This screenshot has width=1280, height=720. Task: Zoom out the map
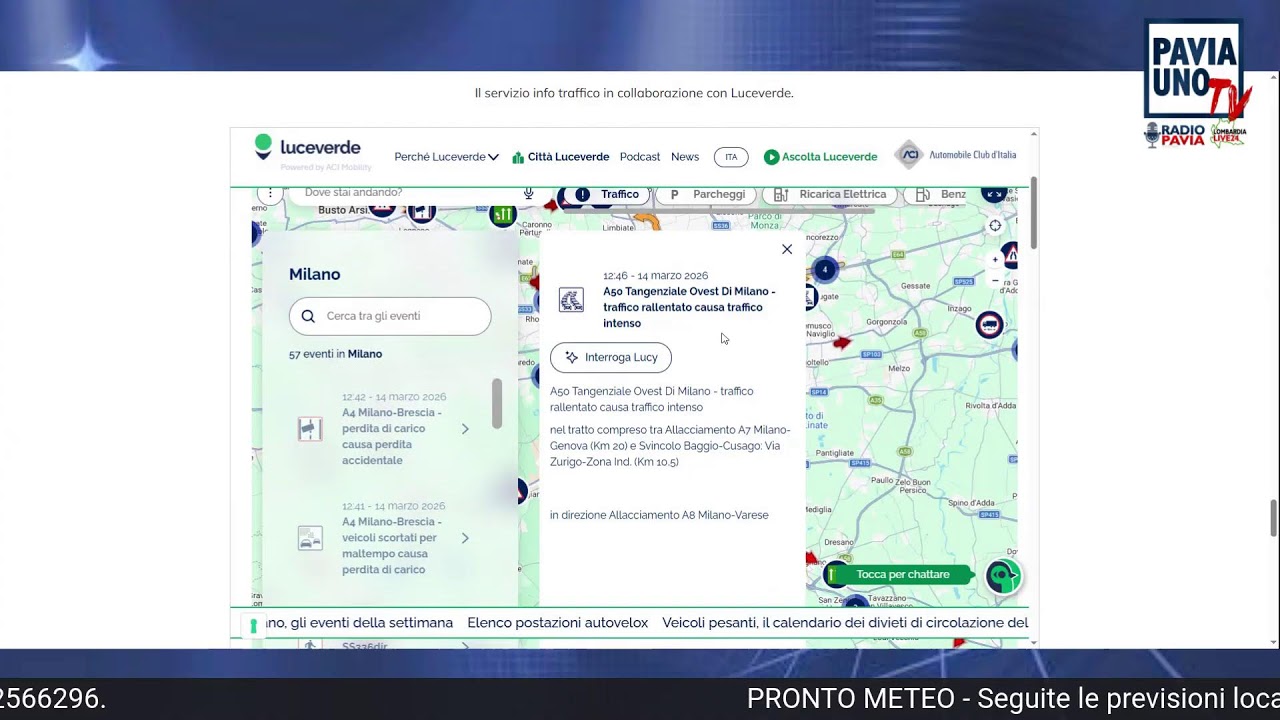(995, 280)
